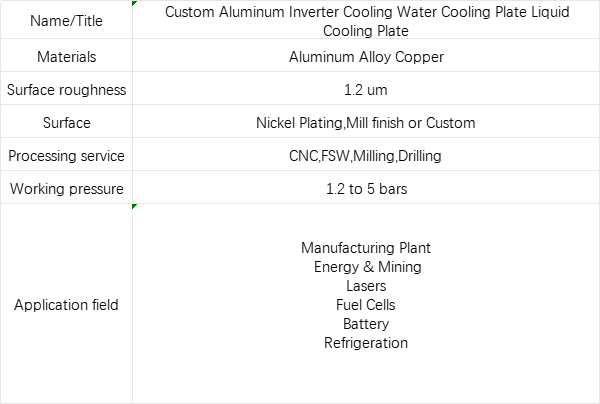
Task: Select the Name/Title label cell
Action: point(67,20)
